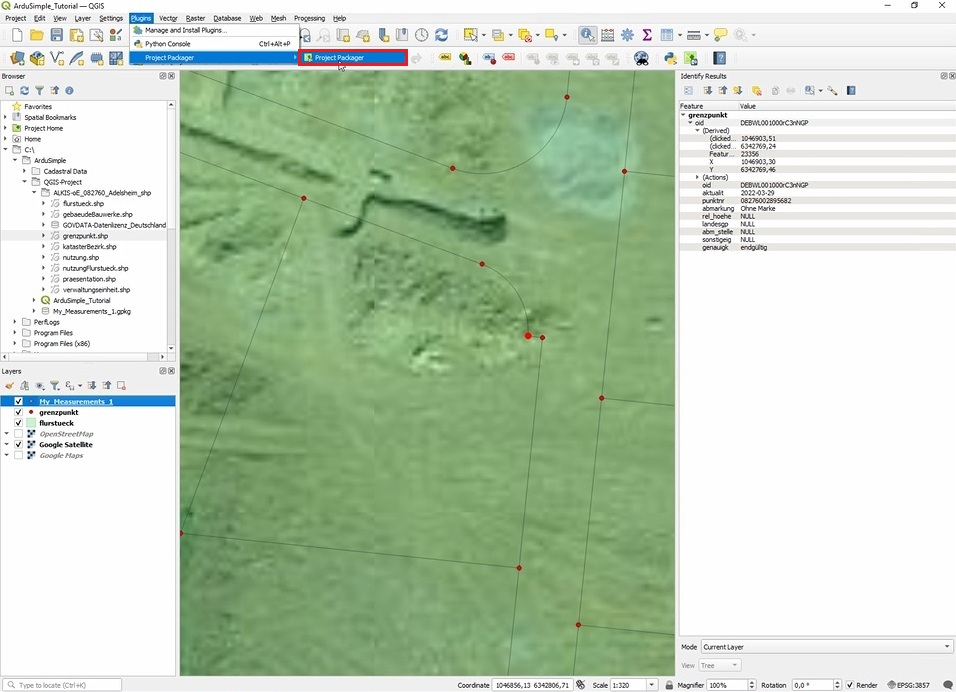Enable the OpenStreetMap layer checkbox

click(18, 434)
